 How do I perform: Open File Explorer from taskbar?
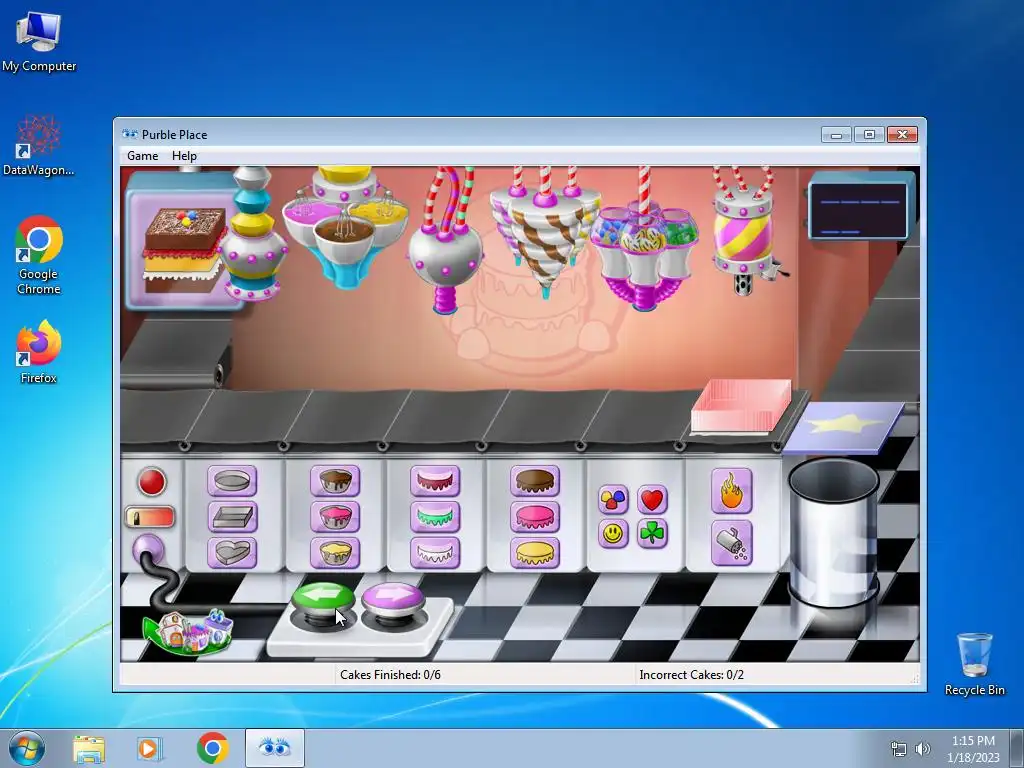(x=89, y=748)
